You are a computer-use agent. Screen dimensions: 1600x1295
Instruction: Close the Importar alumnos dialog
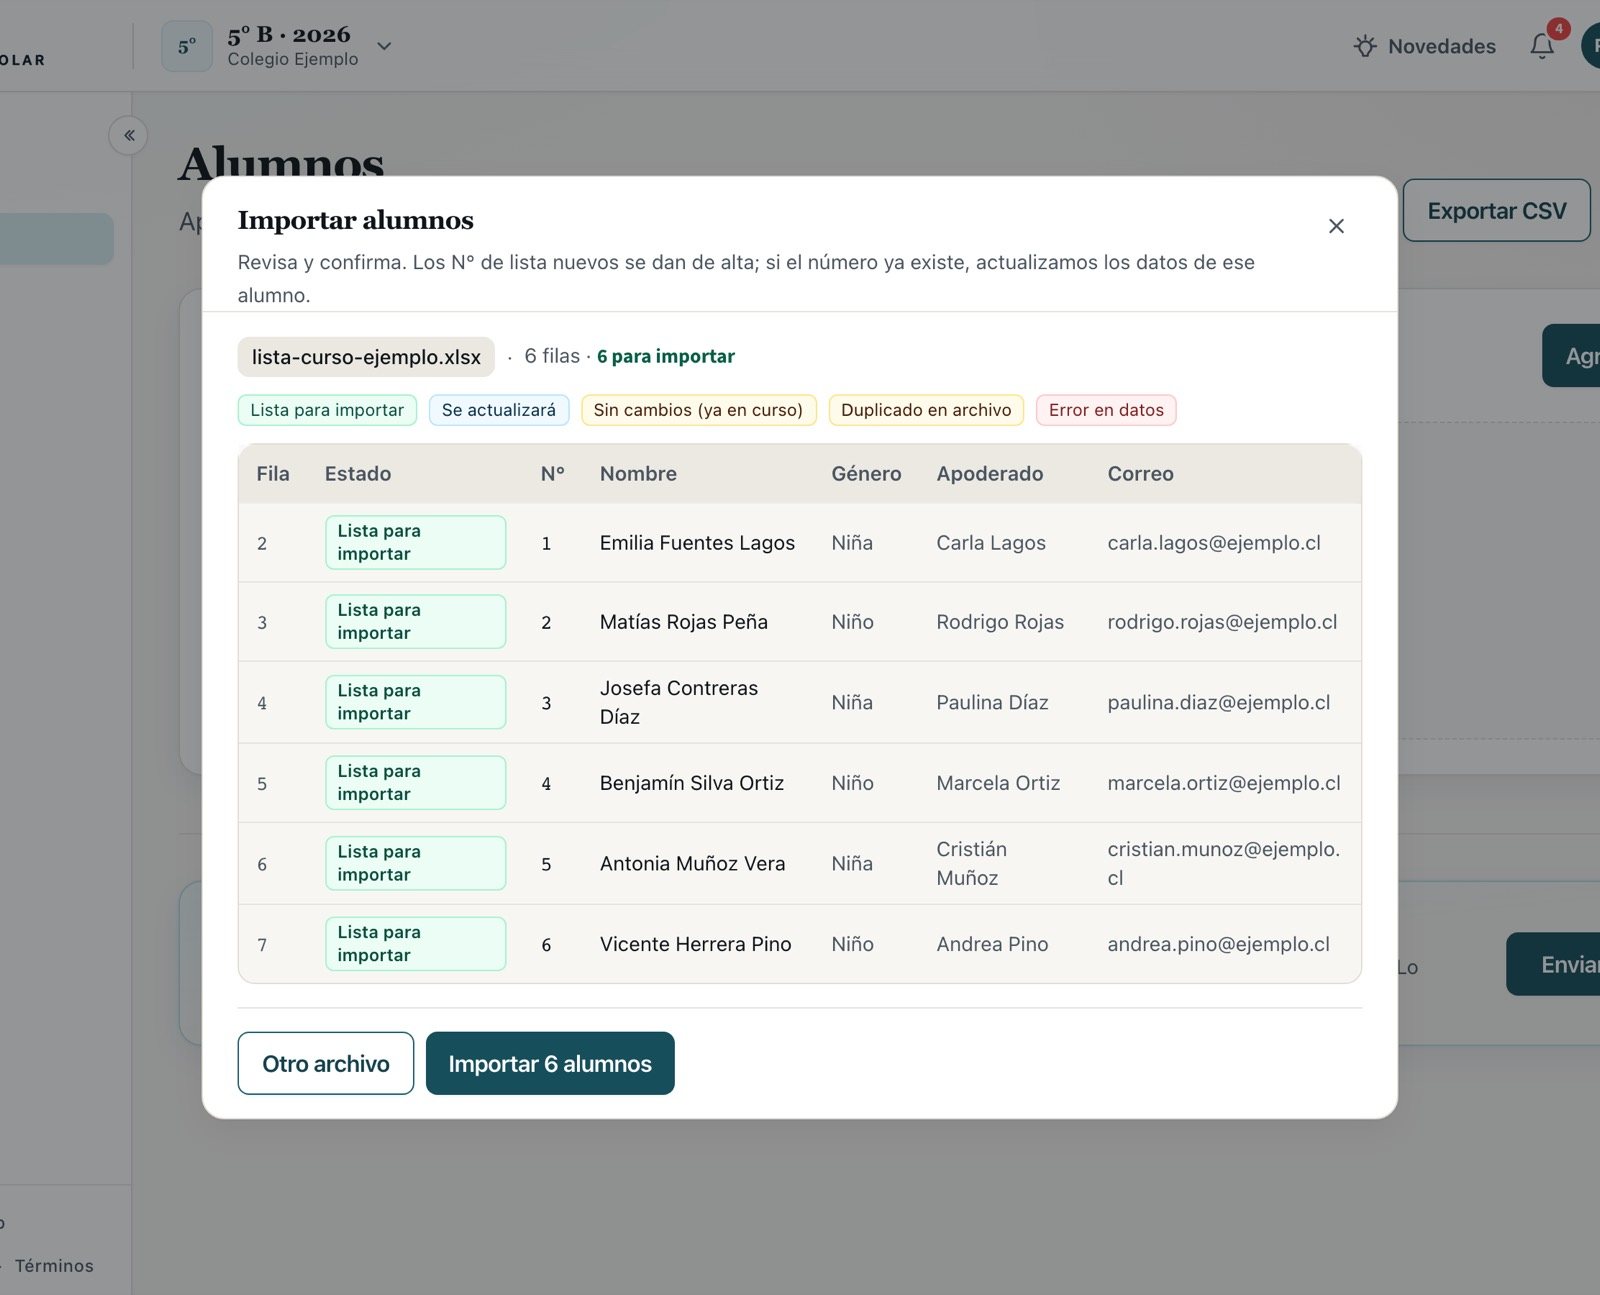[x=1336, y=226]
